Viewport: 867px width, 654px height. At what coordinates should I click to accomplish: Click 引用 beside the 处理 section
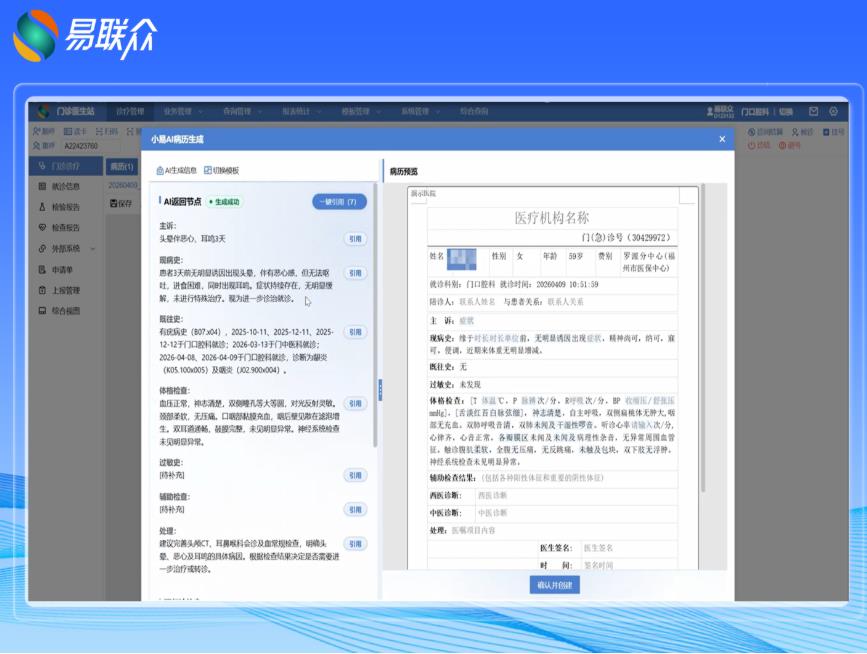(x=355, y=544)
